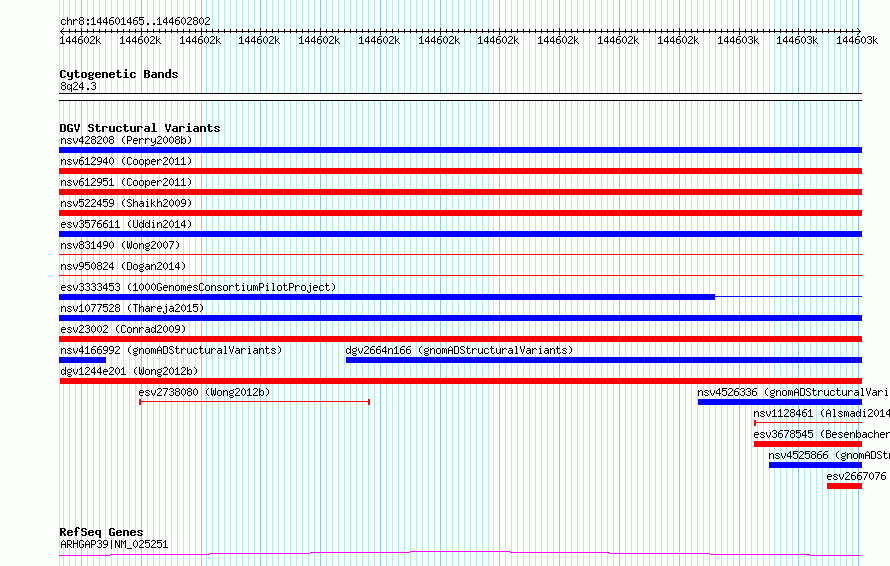Click the red bar under esv3678545
This screenshot has width=890, height=566.
pyautogui.click(x=808, y=444)
